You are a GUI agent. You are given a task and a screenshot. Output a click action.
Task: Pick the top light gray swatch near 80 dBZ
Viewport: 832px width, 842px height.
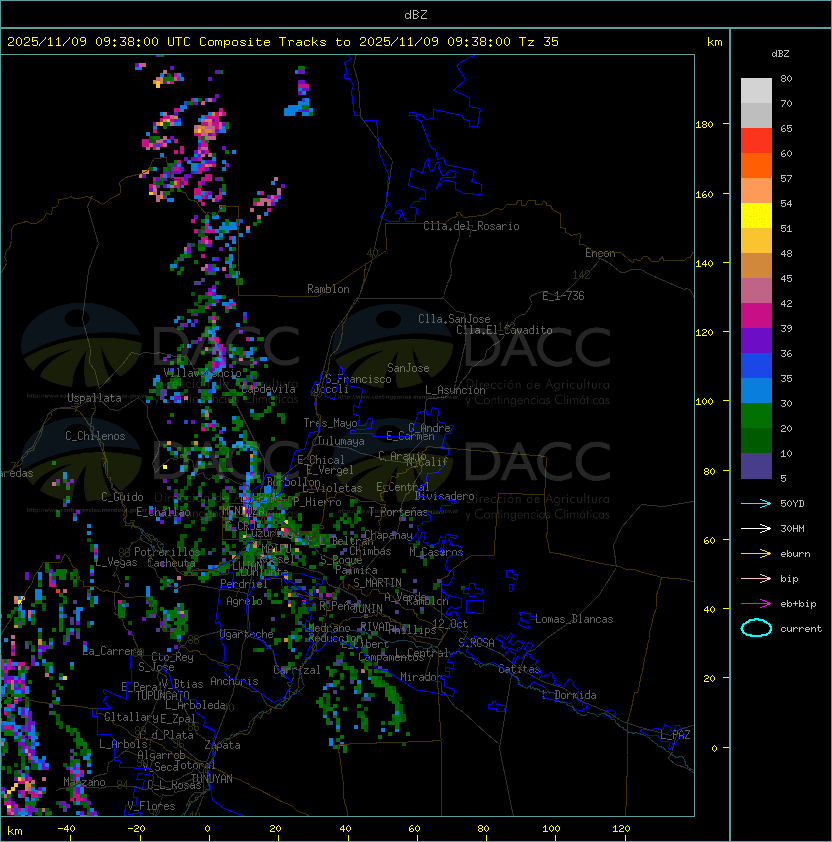756,90
